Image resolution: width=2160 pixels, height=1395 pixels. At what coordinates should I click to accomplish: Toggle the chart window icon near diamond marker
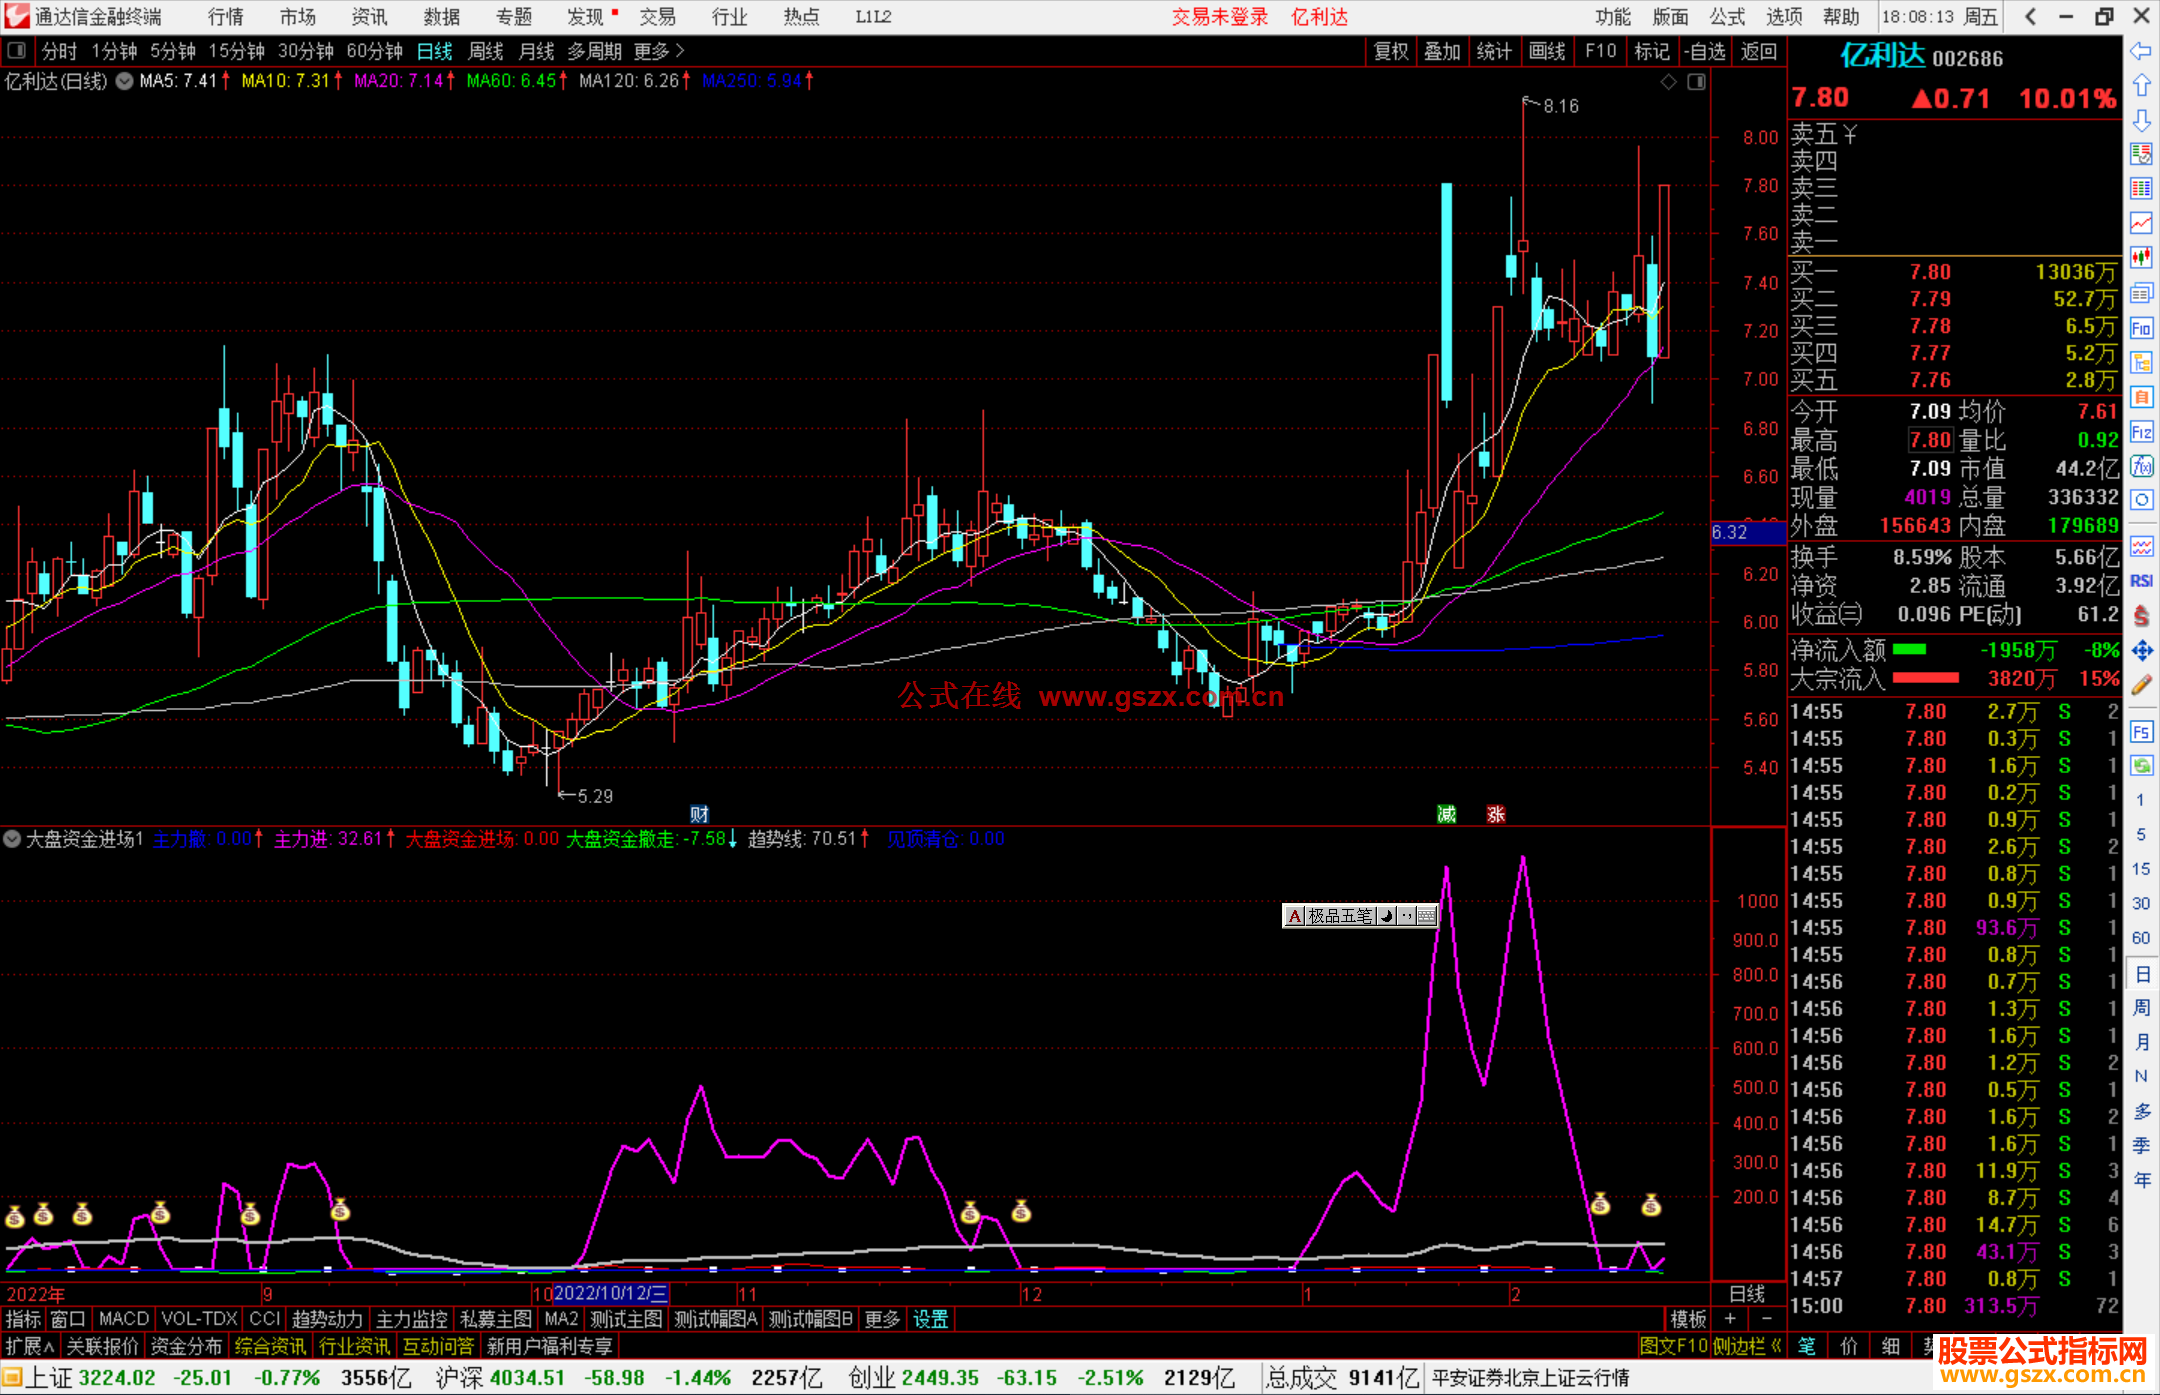point(1696,82)
